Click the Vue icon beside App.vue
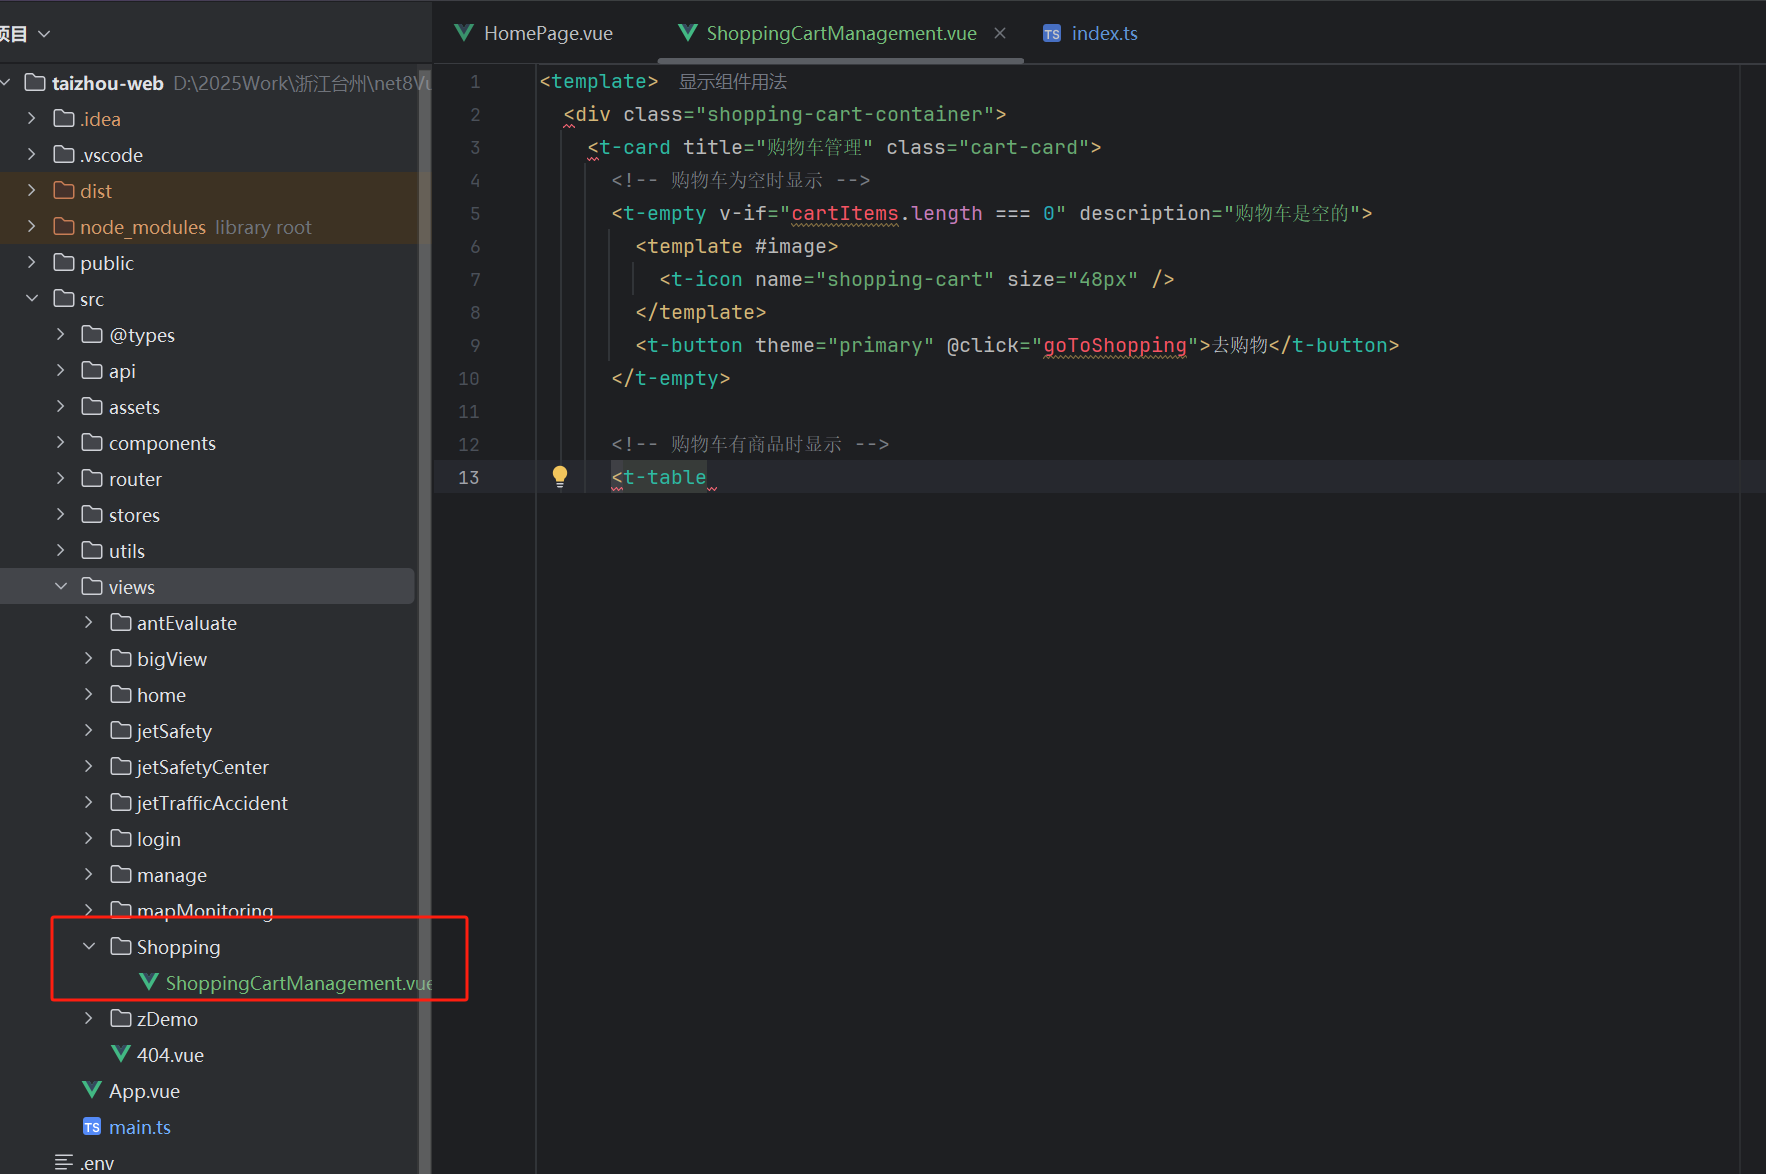Viewport: 1766px width, 1174px height. pos(92,1090)
